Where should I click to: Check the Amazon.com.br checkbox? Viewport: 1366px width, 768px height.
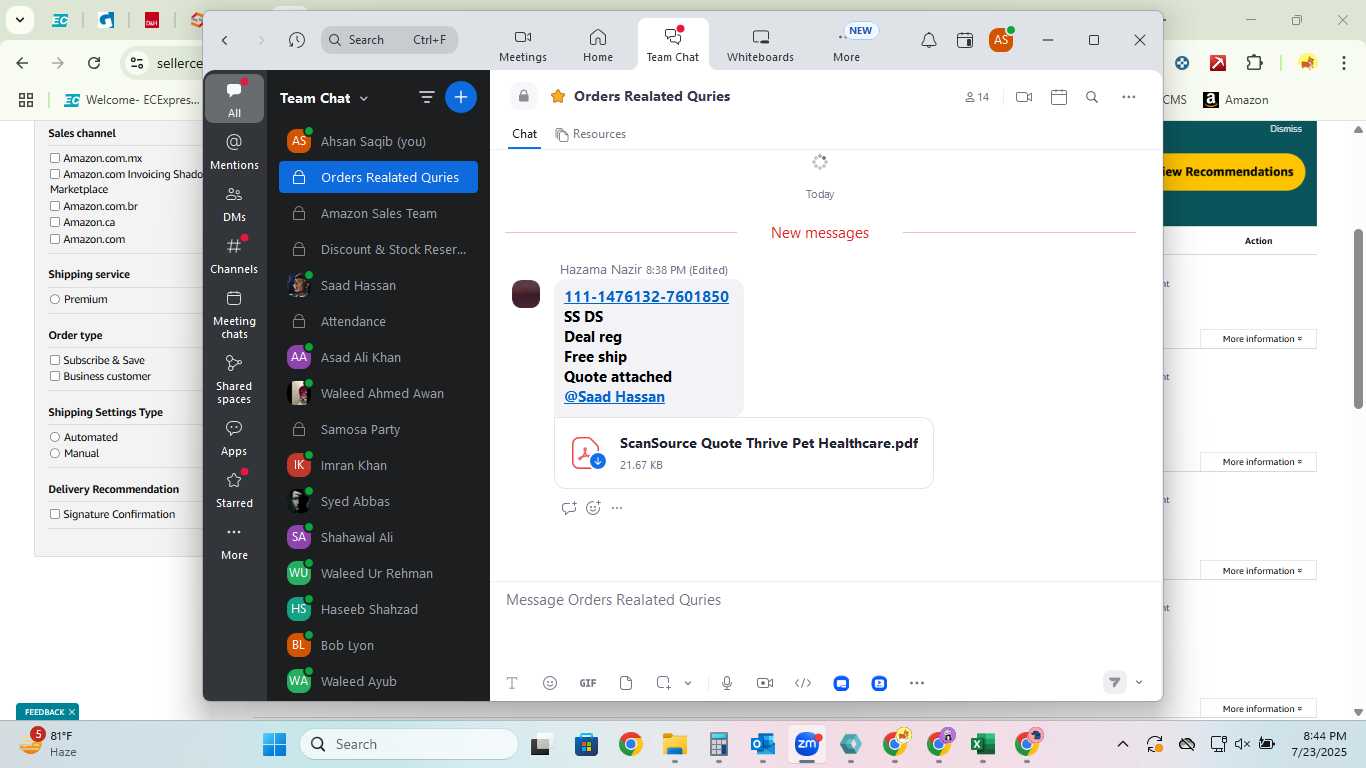pyautogui.click(x=55, y=206)
